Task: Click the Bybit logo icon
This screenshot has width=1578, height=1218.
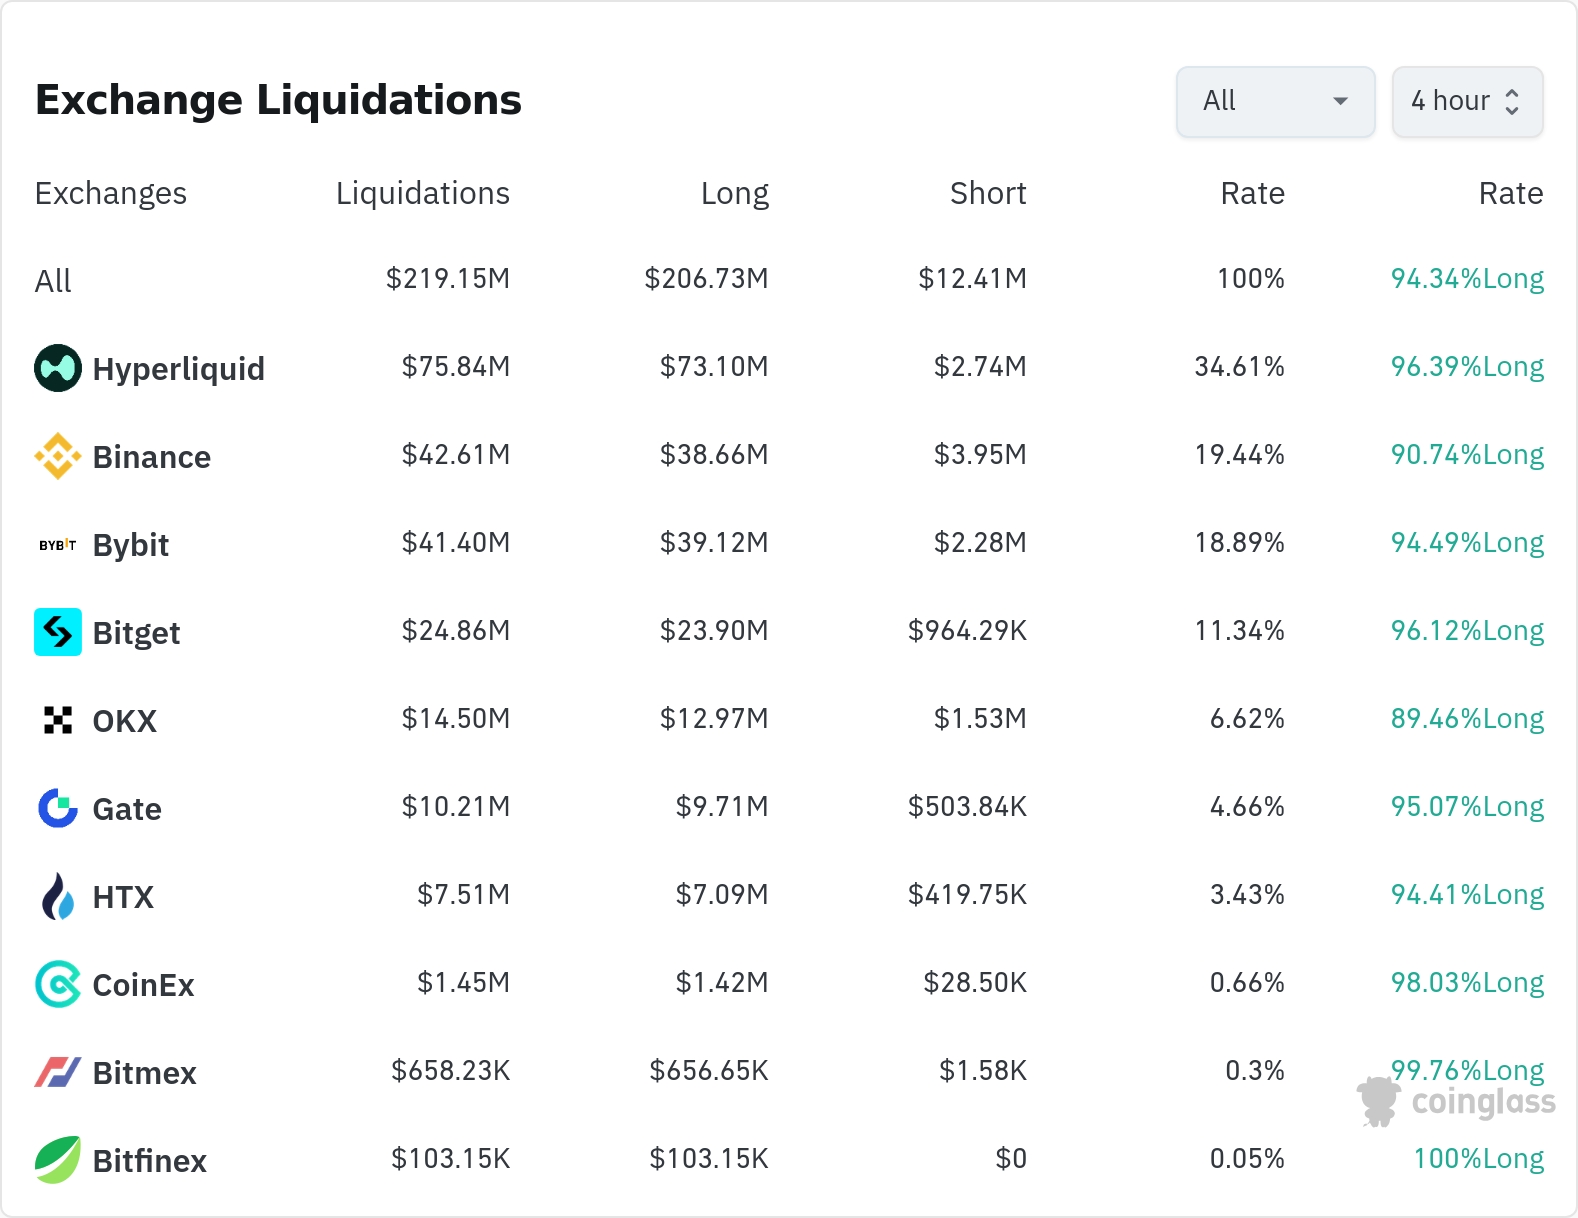Action: 58,545
